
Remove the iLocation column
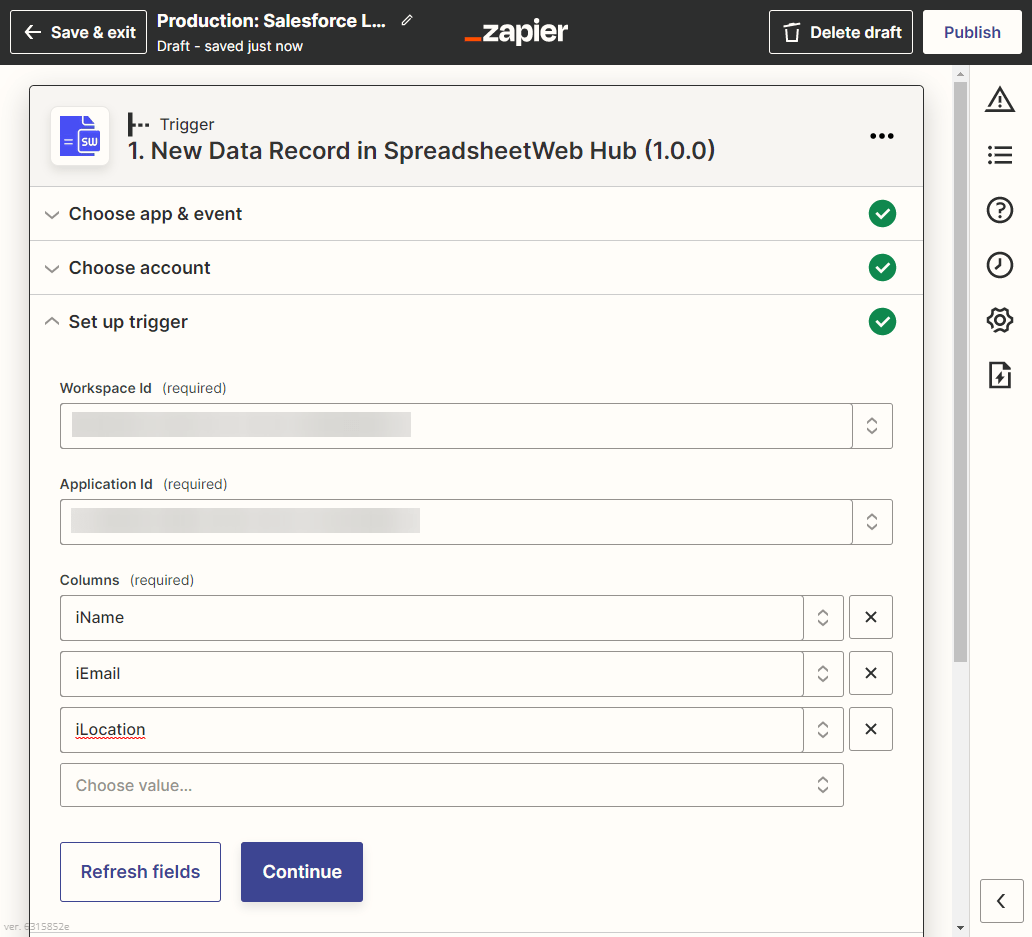(x=871, y=729)
